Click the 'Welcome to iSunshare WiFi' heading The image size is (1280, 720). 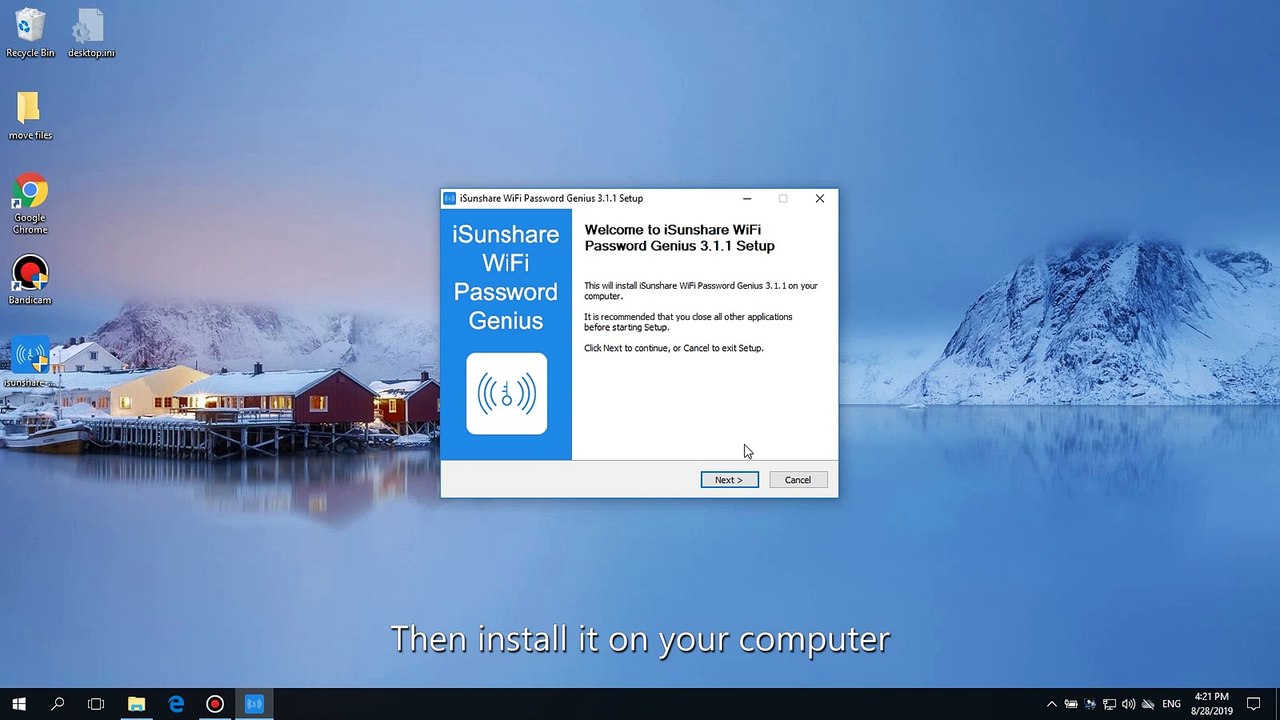pos(680,238)
